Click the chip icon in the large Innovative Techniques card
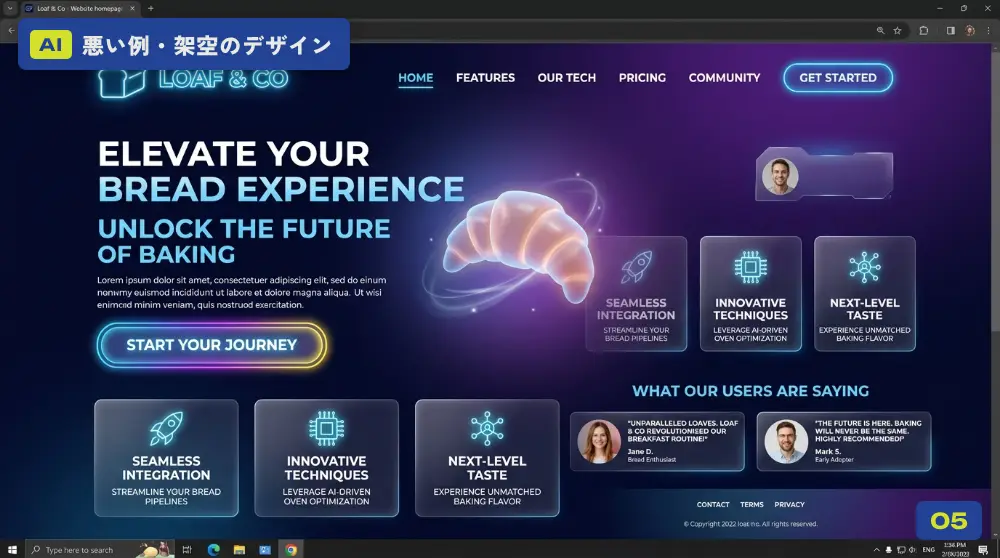Screen dimensions: 1000x558 coord(327,428)
